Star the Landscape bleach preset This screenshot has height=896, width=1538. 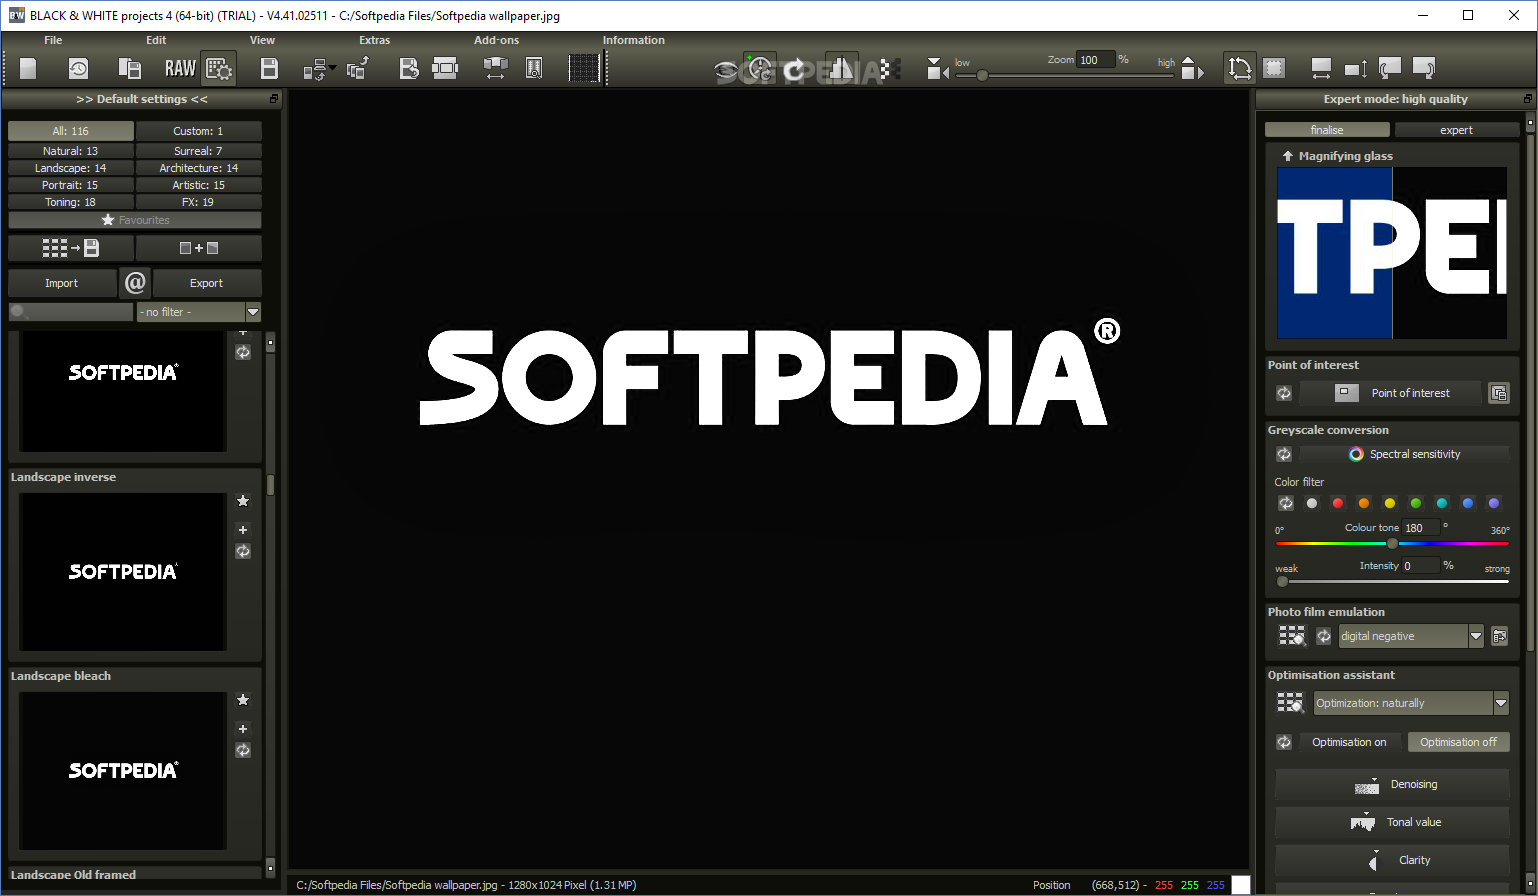[243, 700]
